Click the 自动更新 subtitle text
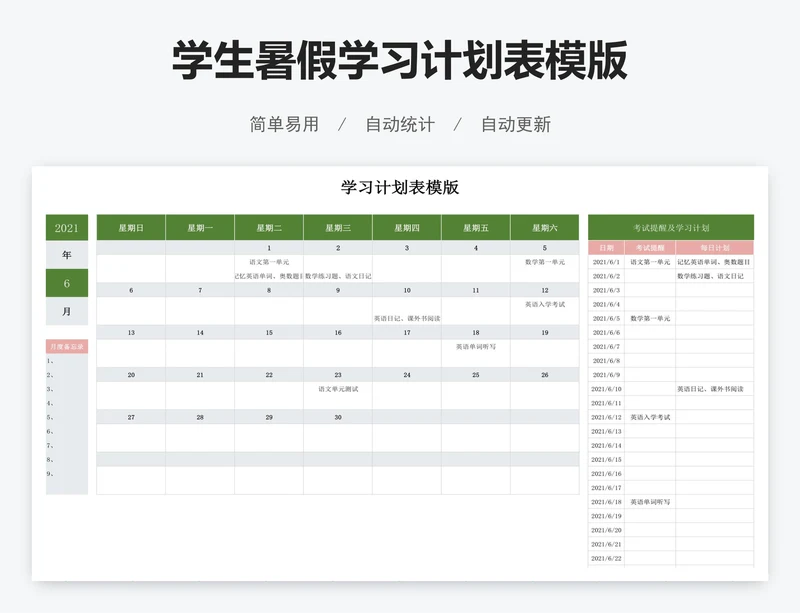 point(516,124)
